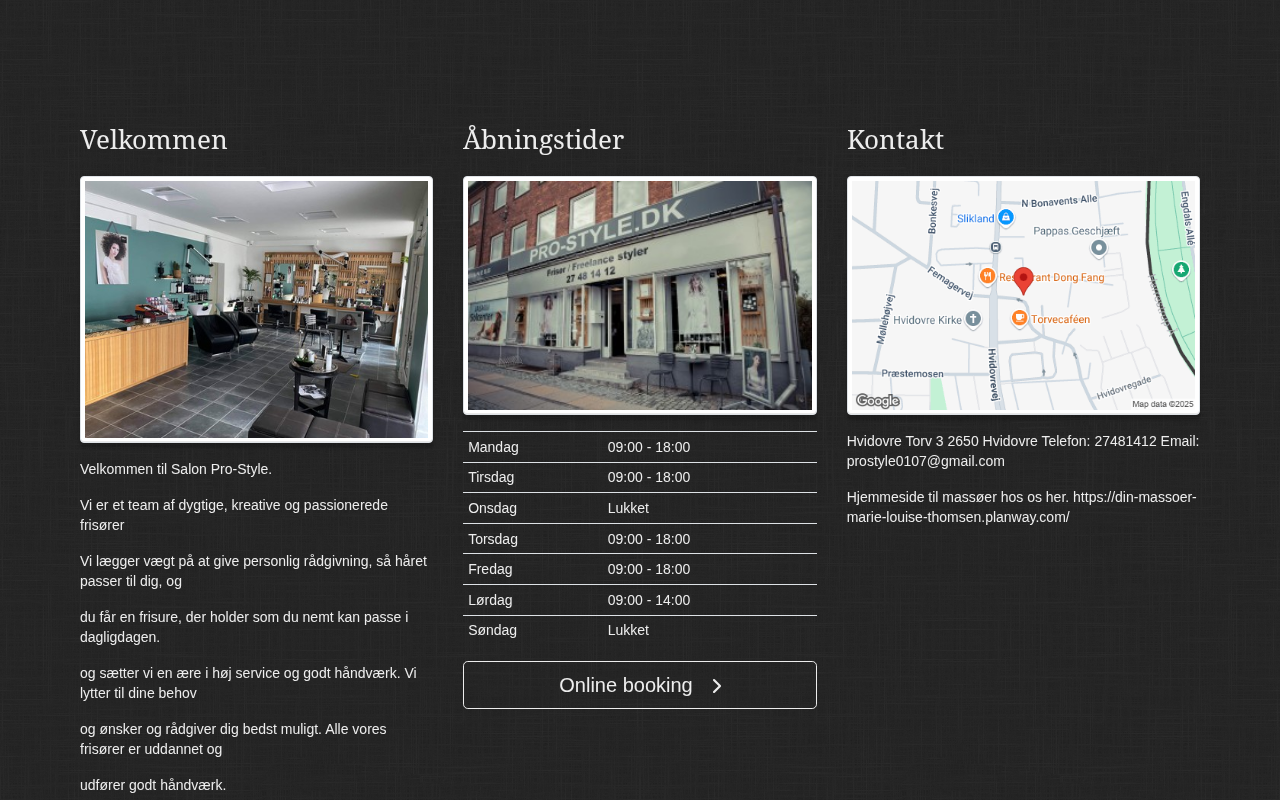Click Lørdag's hours 09:00 - 14:00
The width and height of the screenshot is (1280, 800).
click(649, 600)
